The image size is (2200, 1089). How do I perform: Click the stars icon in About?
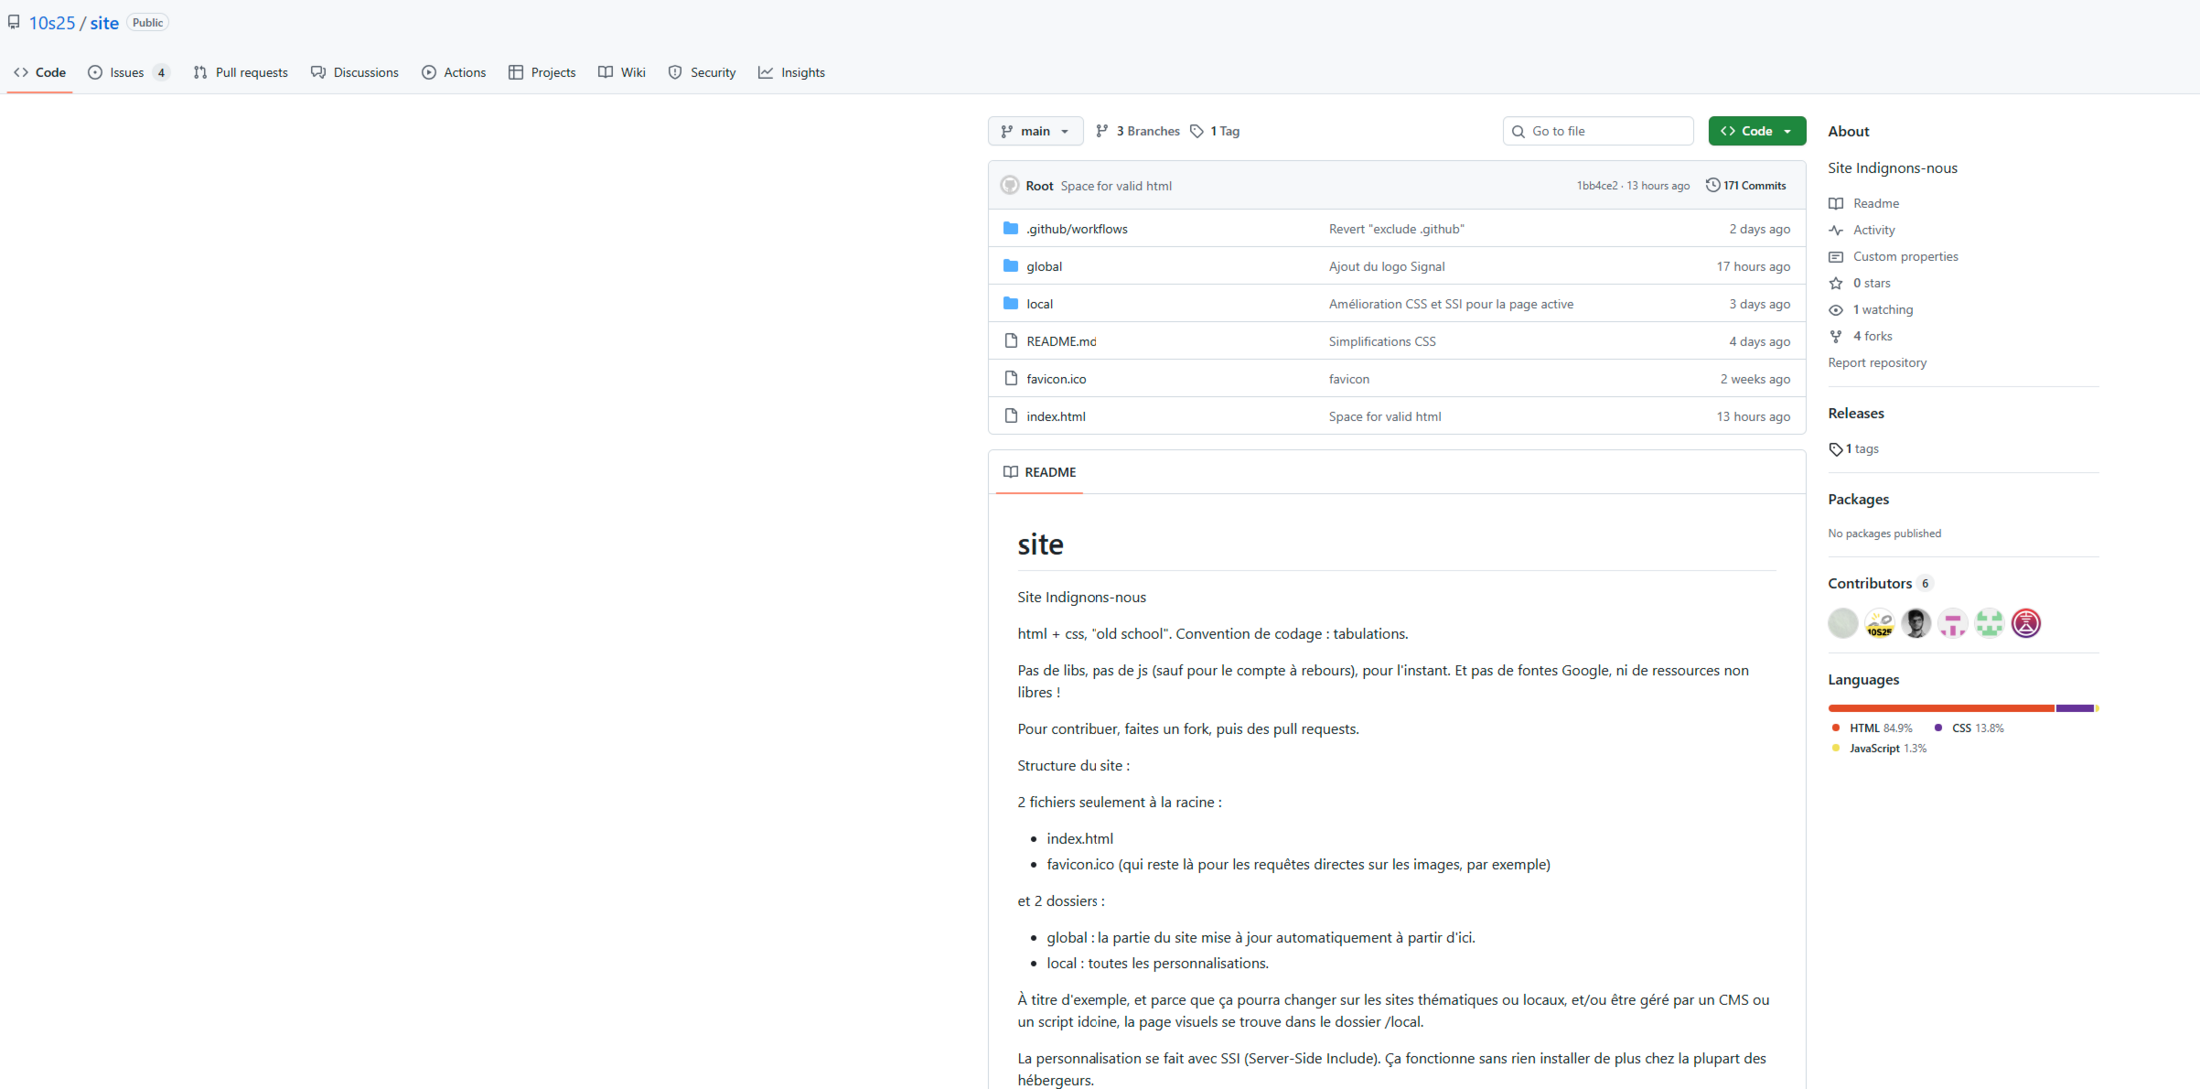tap(1836, 283)
